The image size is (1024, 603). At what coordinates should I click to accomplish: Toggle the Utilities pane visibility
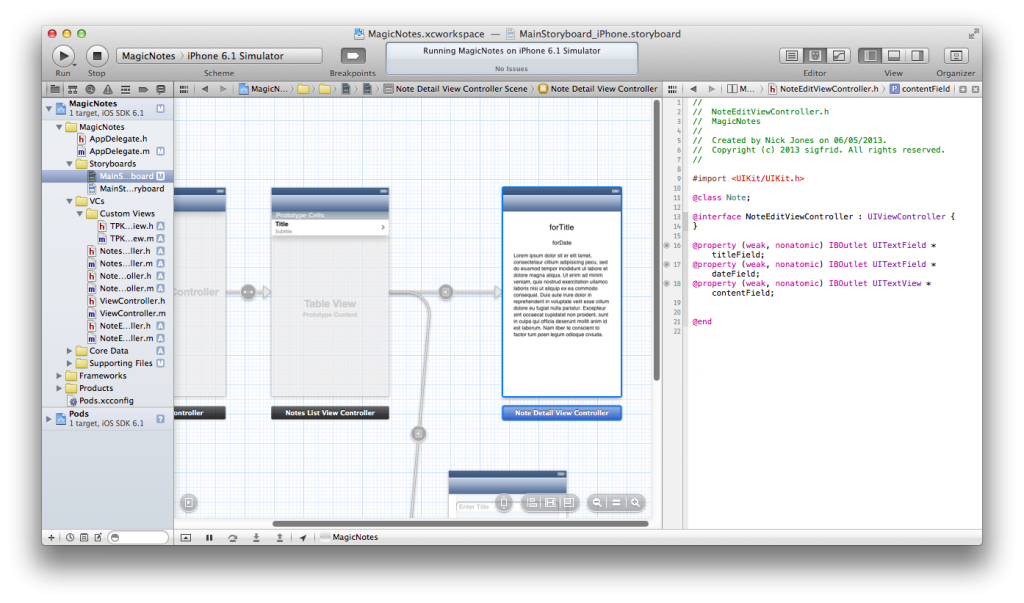point(918,56)
